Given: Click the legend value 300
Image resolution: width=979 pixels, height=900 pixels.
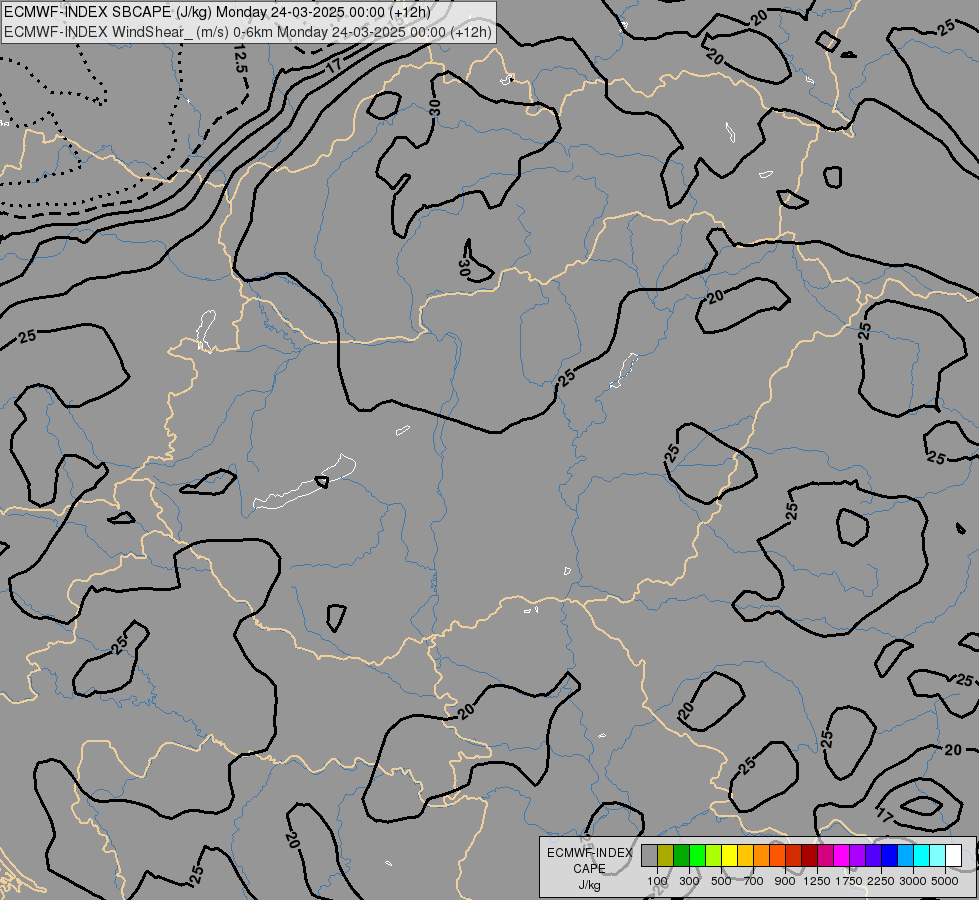Looking at the screenshot, I should coord(689,881).
